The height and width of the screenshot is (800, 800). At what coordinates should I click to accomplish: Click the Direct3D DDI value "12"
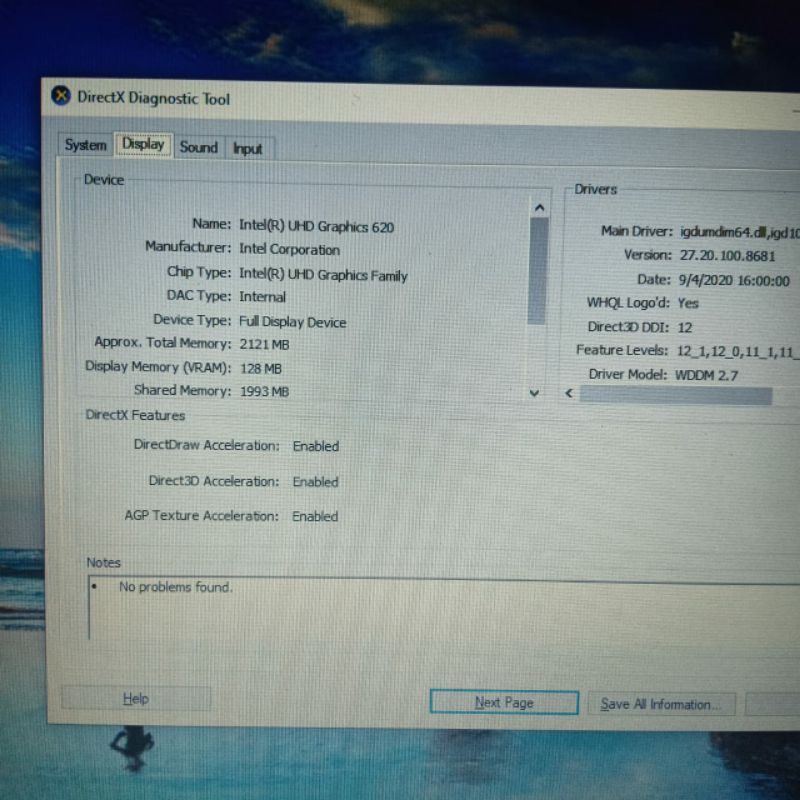685,328
